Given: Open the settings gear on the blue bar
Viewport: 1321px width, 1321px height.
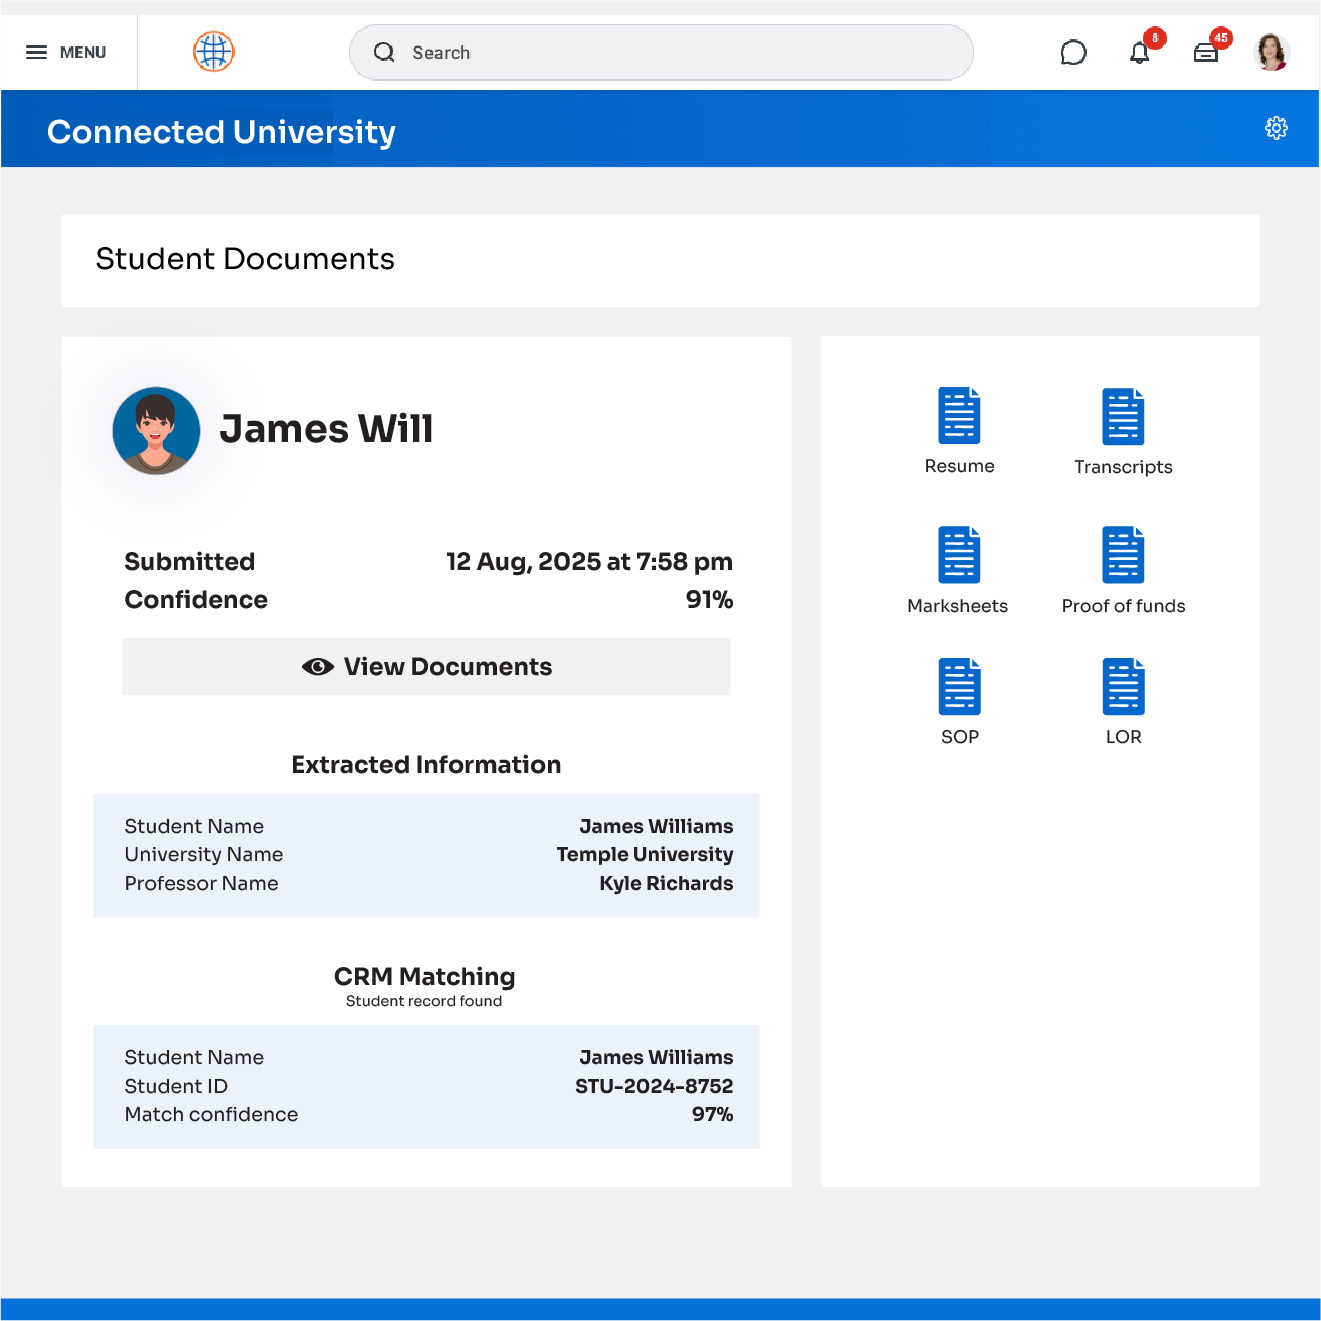Looking at the screenshot, I should [1276, 128].
